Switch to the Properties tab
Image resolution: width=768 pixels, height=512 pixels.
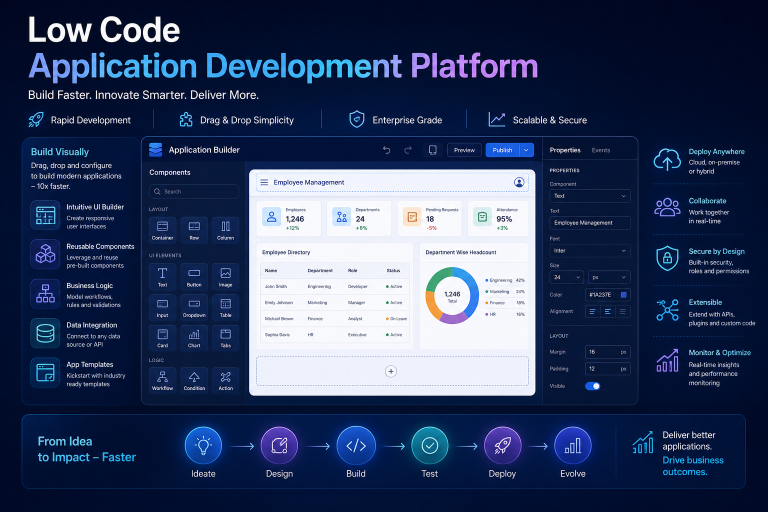pos(565,150)
